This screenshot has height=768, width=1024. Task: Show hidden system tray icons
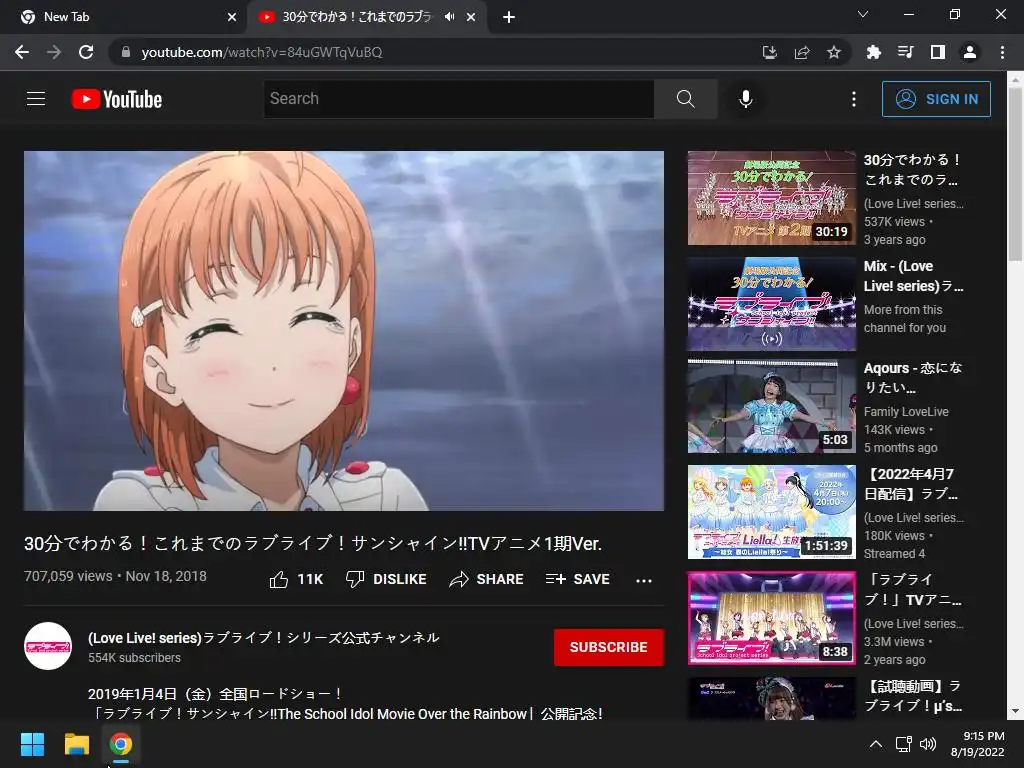(876, 744)
